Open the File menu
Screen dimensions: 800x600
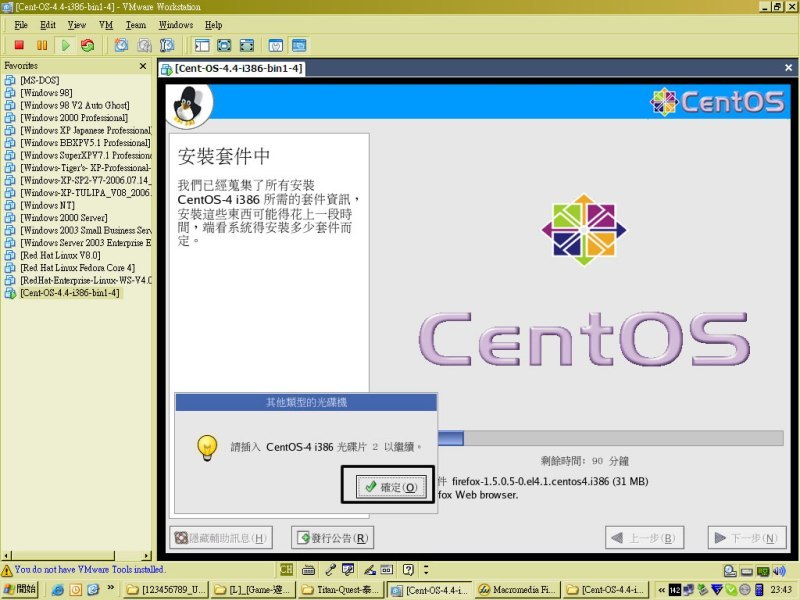point(21,25)
